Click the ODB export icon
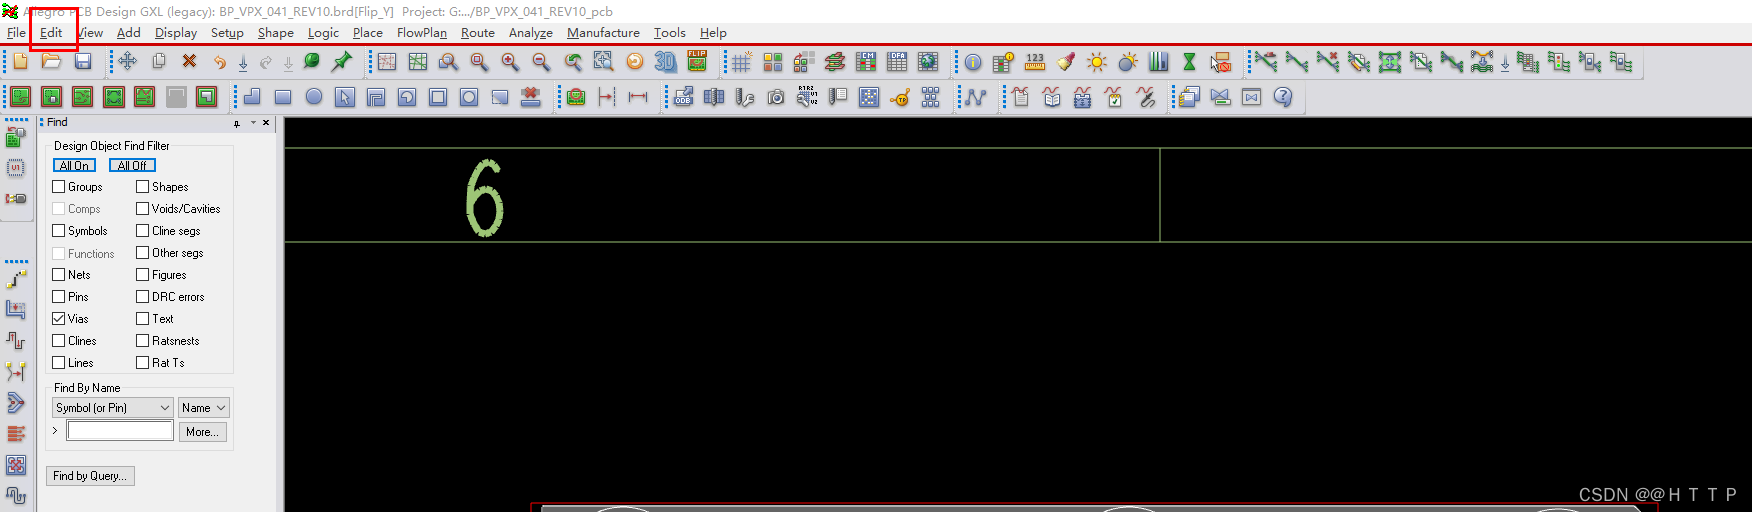Viewport: 1752px width, 512px height. (683, 97)
